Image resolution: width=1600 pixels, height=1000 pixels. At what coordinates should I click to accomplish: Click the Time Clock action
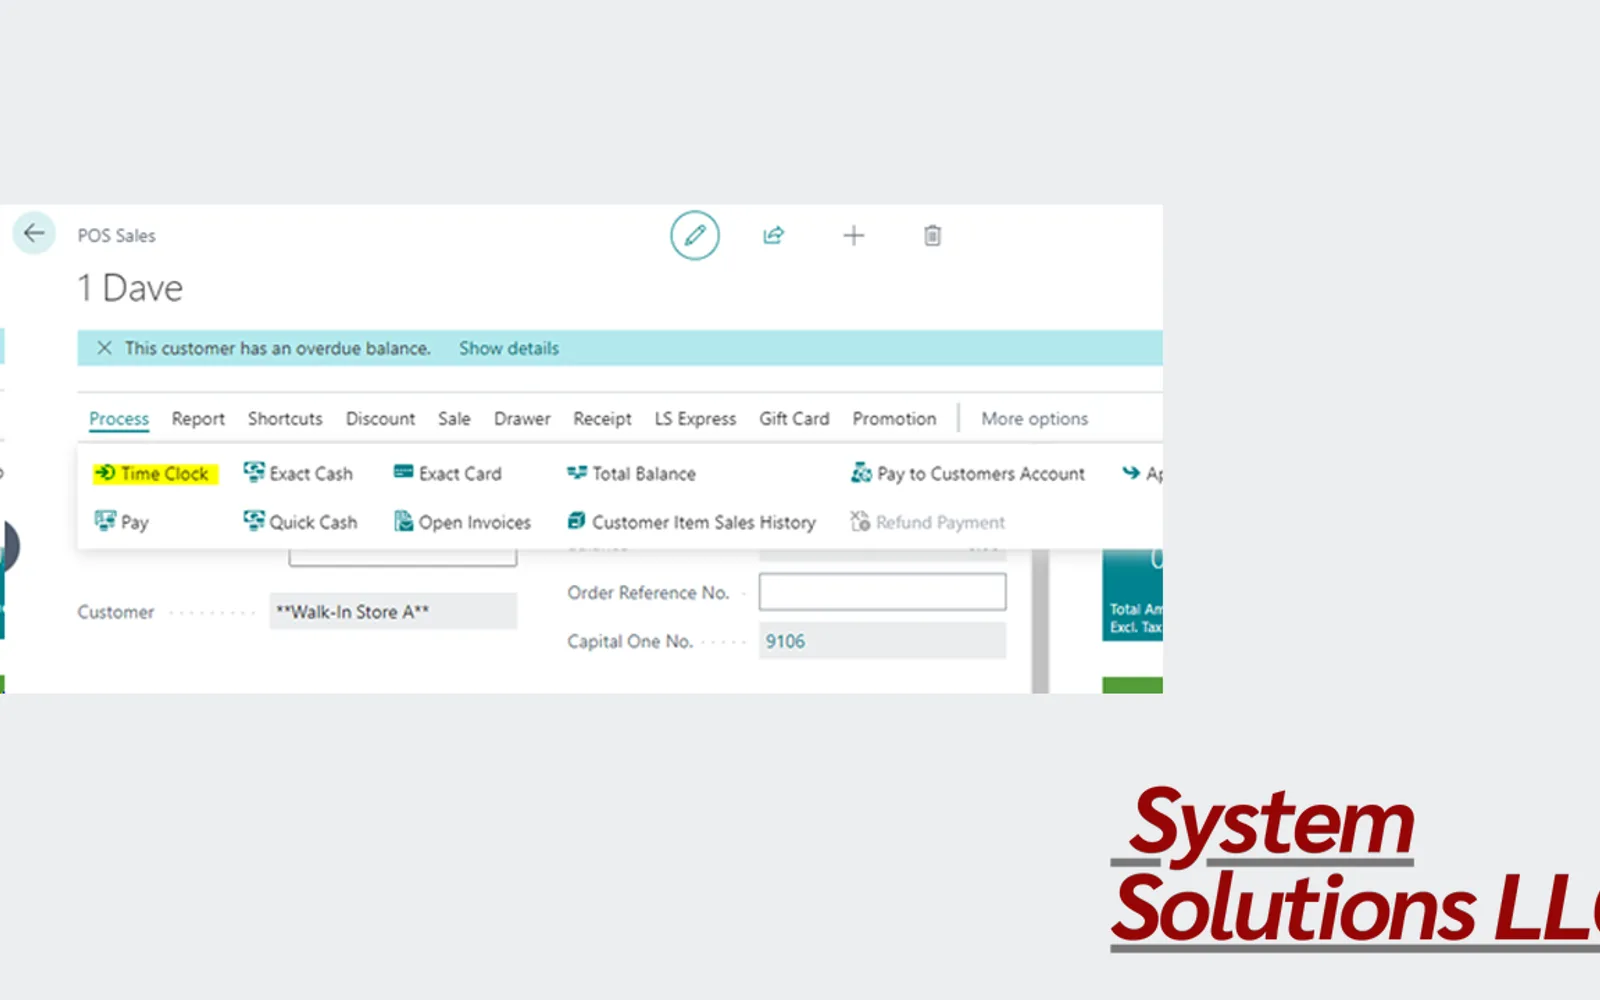pos(154,474)
